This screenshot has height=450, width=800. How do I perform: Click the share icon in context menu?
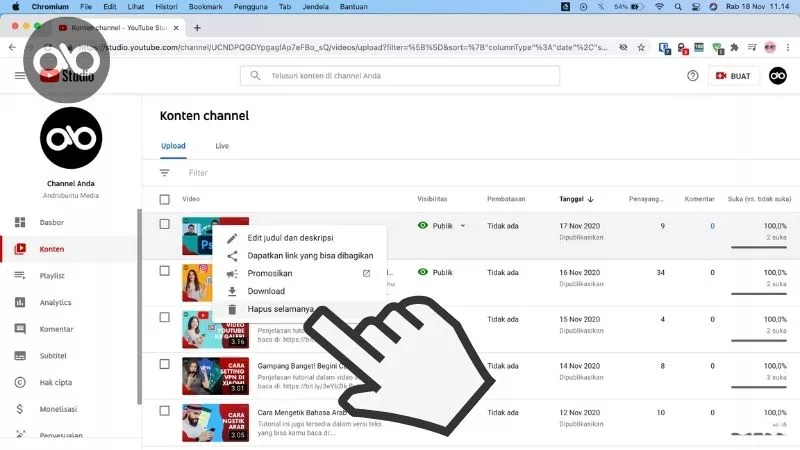[x=232, y=256]
